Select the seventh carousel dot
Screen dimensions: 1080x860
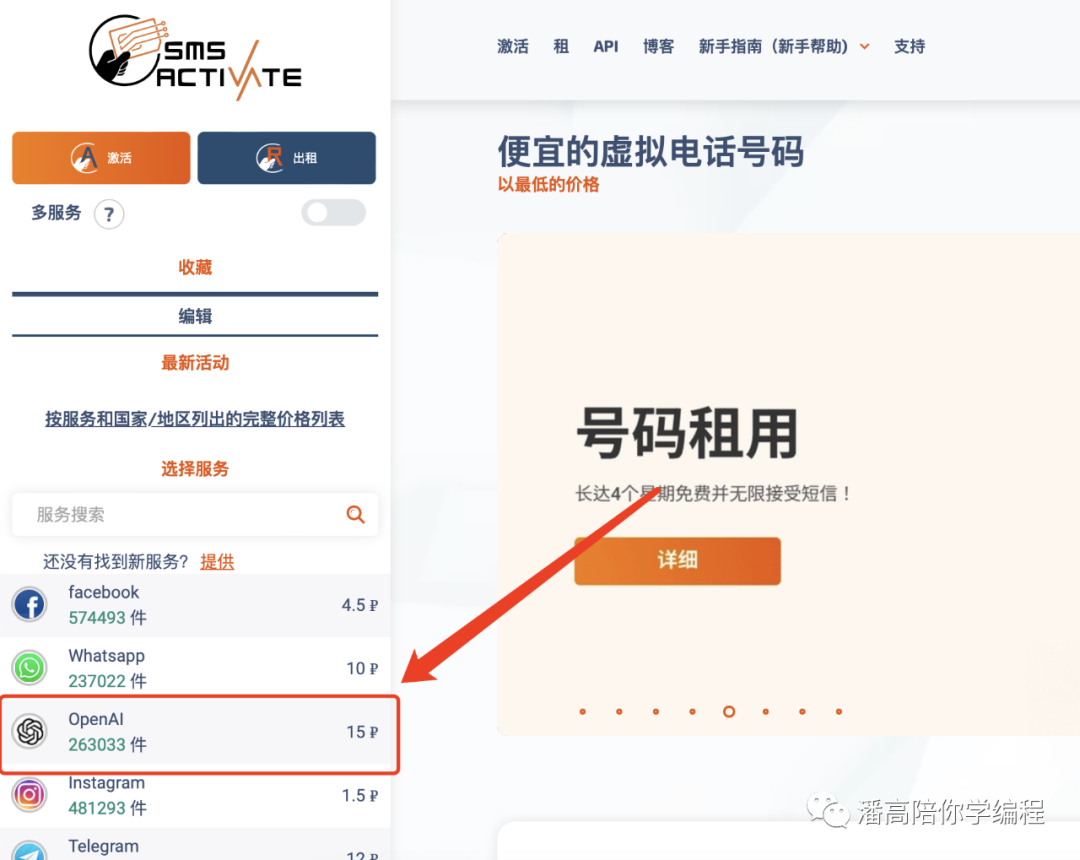802,711
